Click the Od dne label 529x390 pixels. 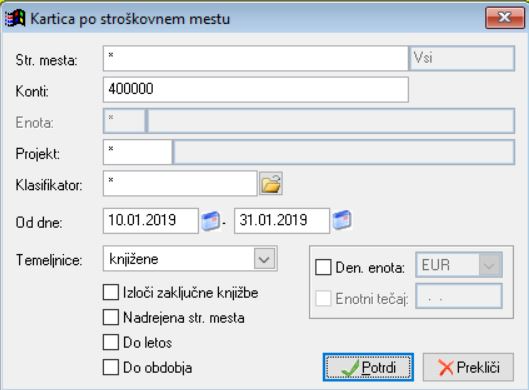pos(39,223)
